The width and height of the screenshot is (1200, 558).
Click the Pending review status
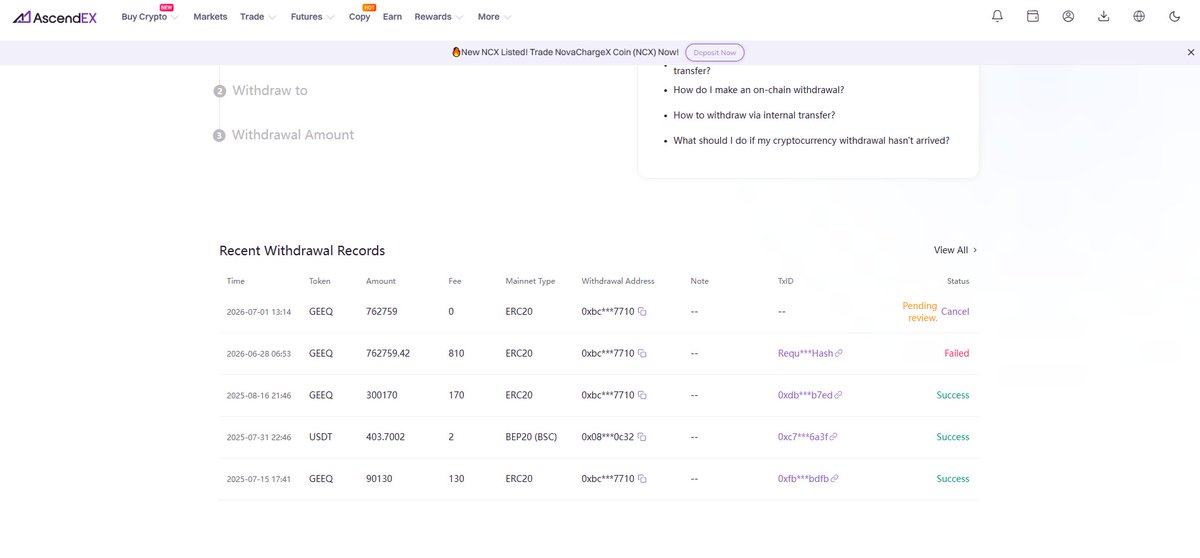coord(920,312)
